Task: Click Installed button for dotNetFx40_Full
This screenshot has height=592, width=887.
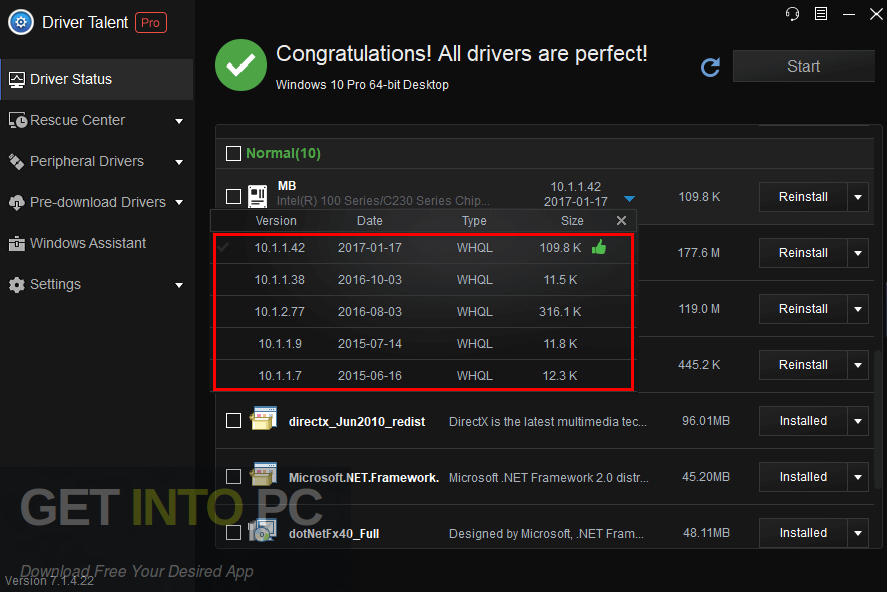Action: [803, 533]
